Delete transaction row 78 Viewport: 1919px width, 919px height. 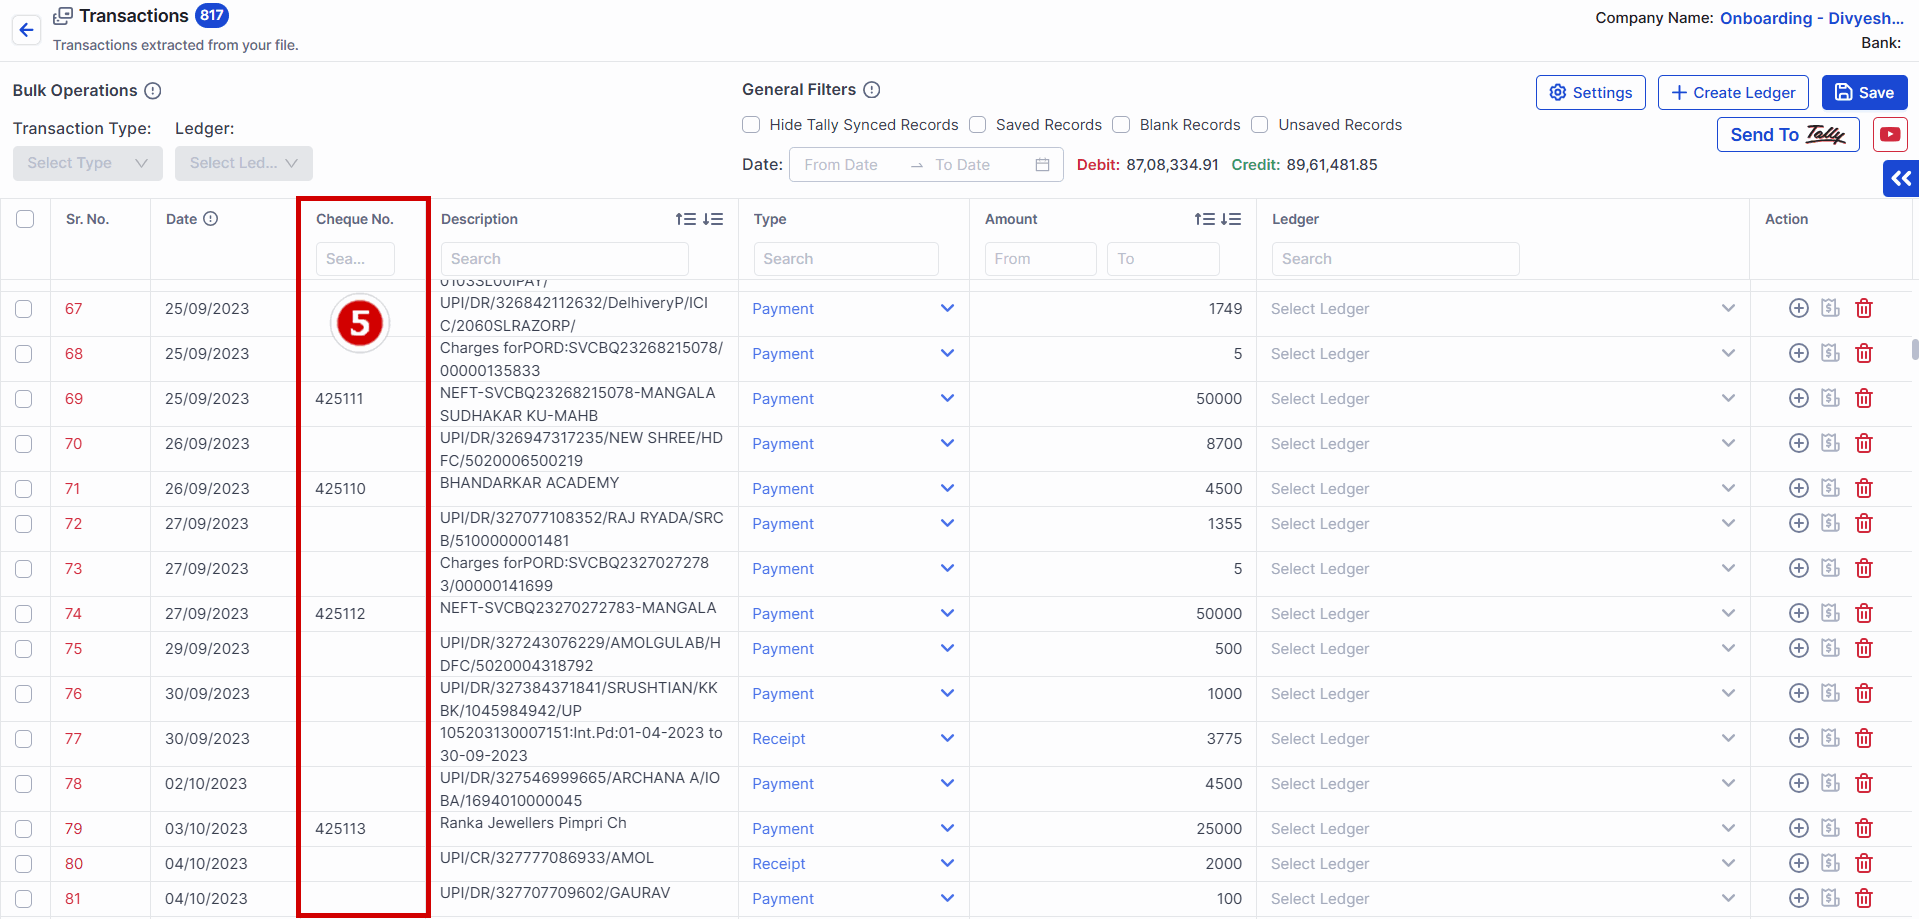pos(1864,783)
